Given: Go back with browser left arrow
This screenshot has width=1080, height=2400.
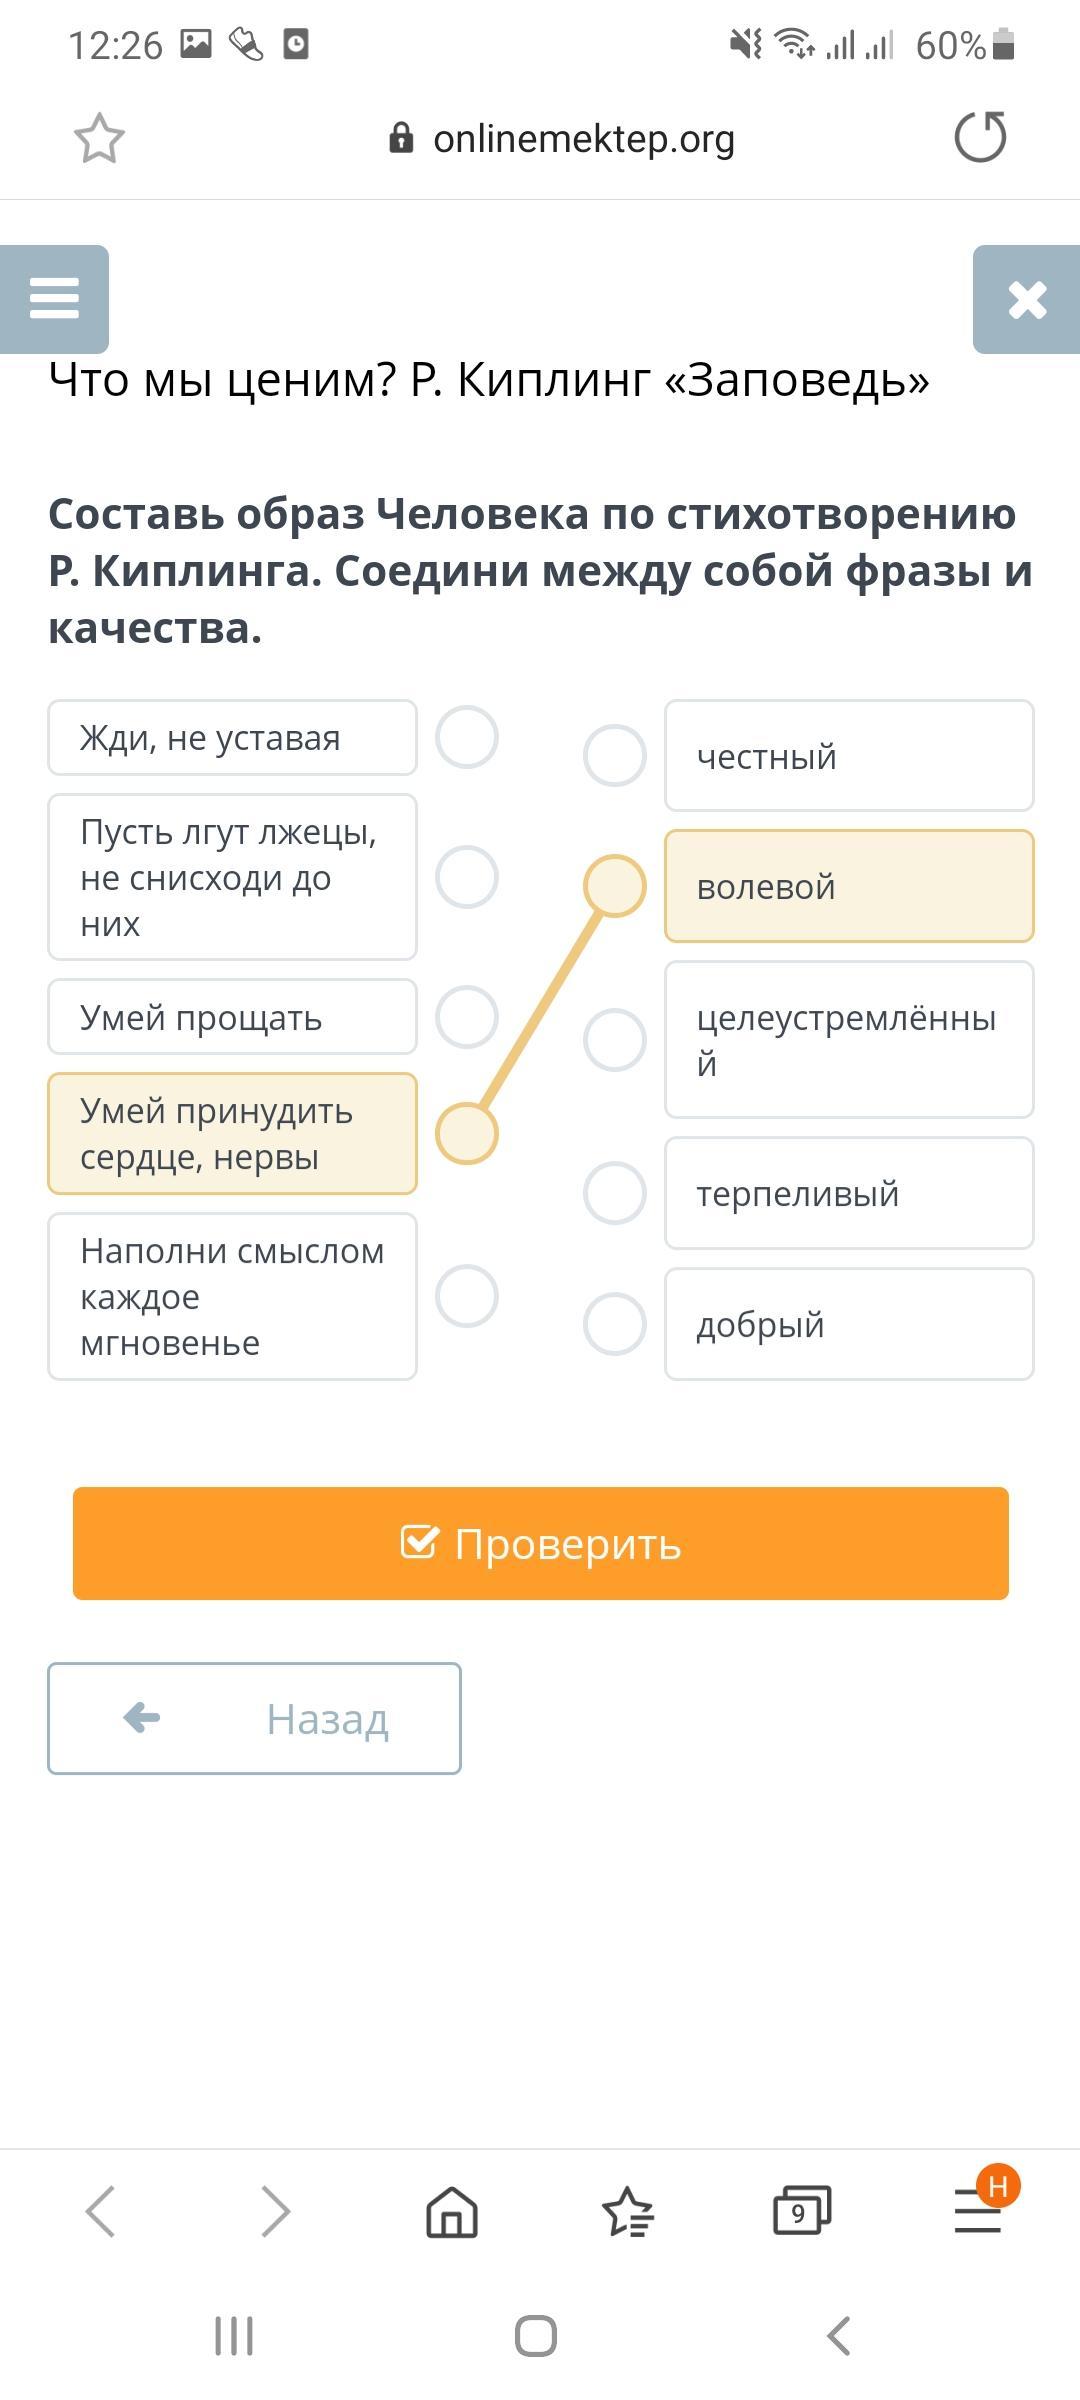Looking at the screenshot, I should pyautogui.click(x=101, y=2211).
